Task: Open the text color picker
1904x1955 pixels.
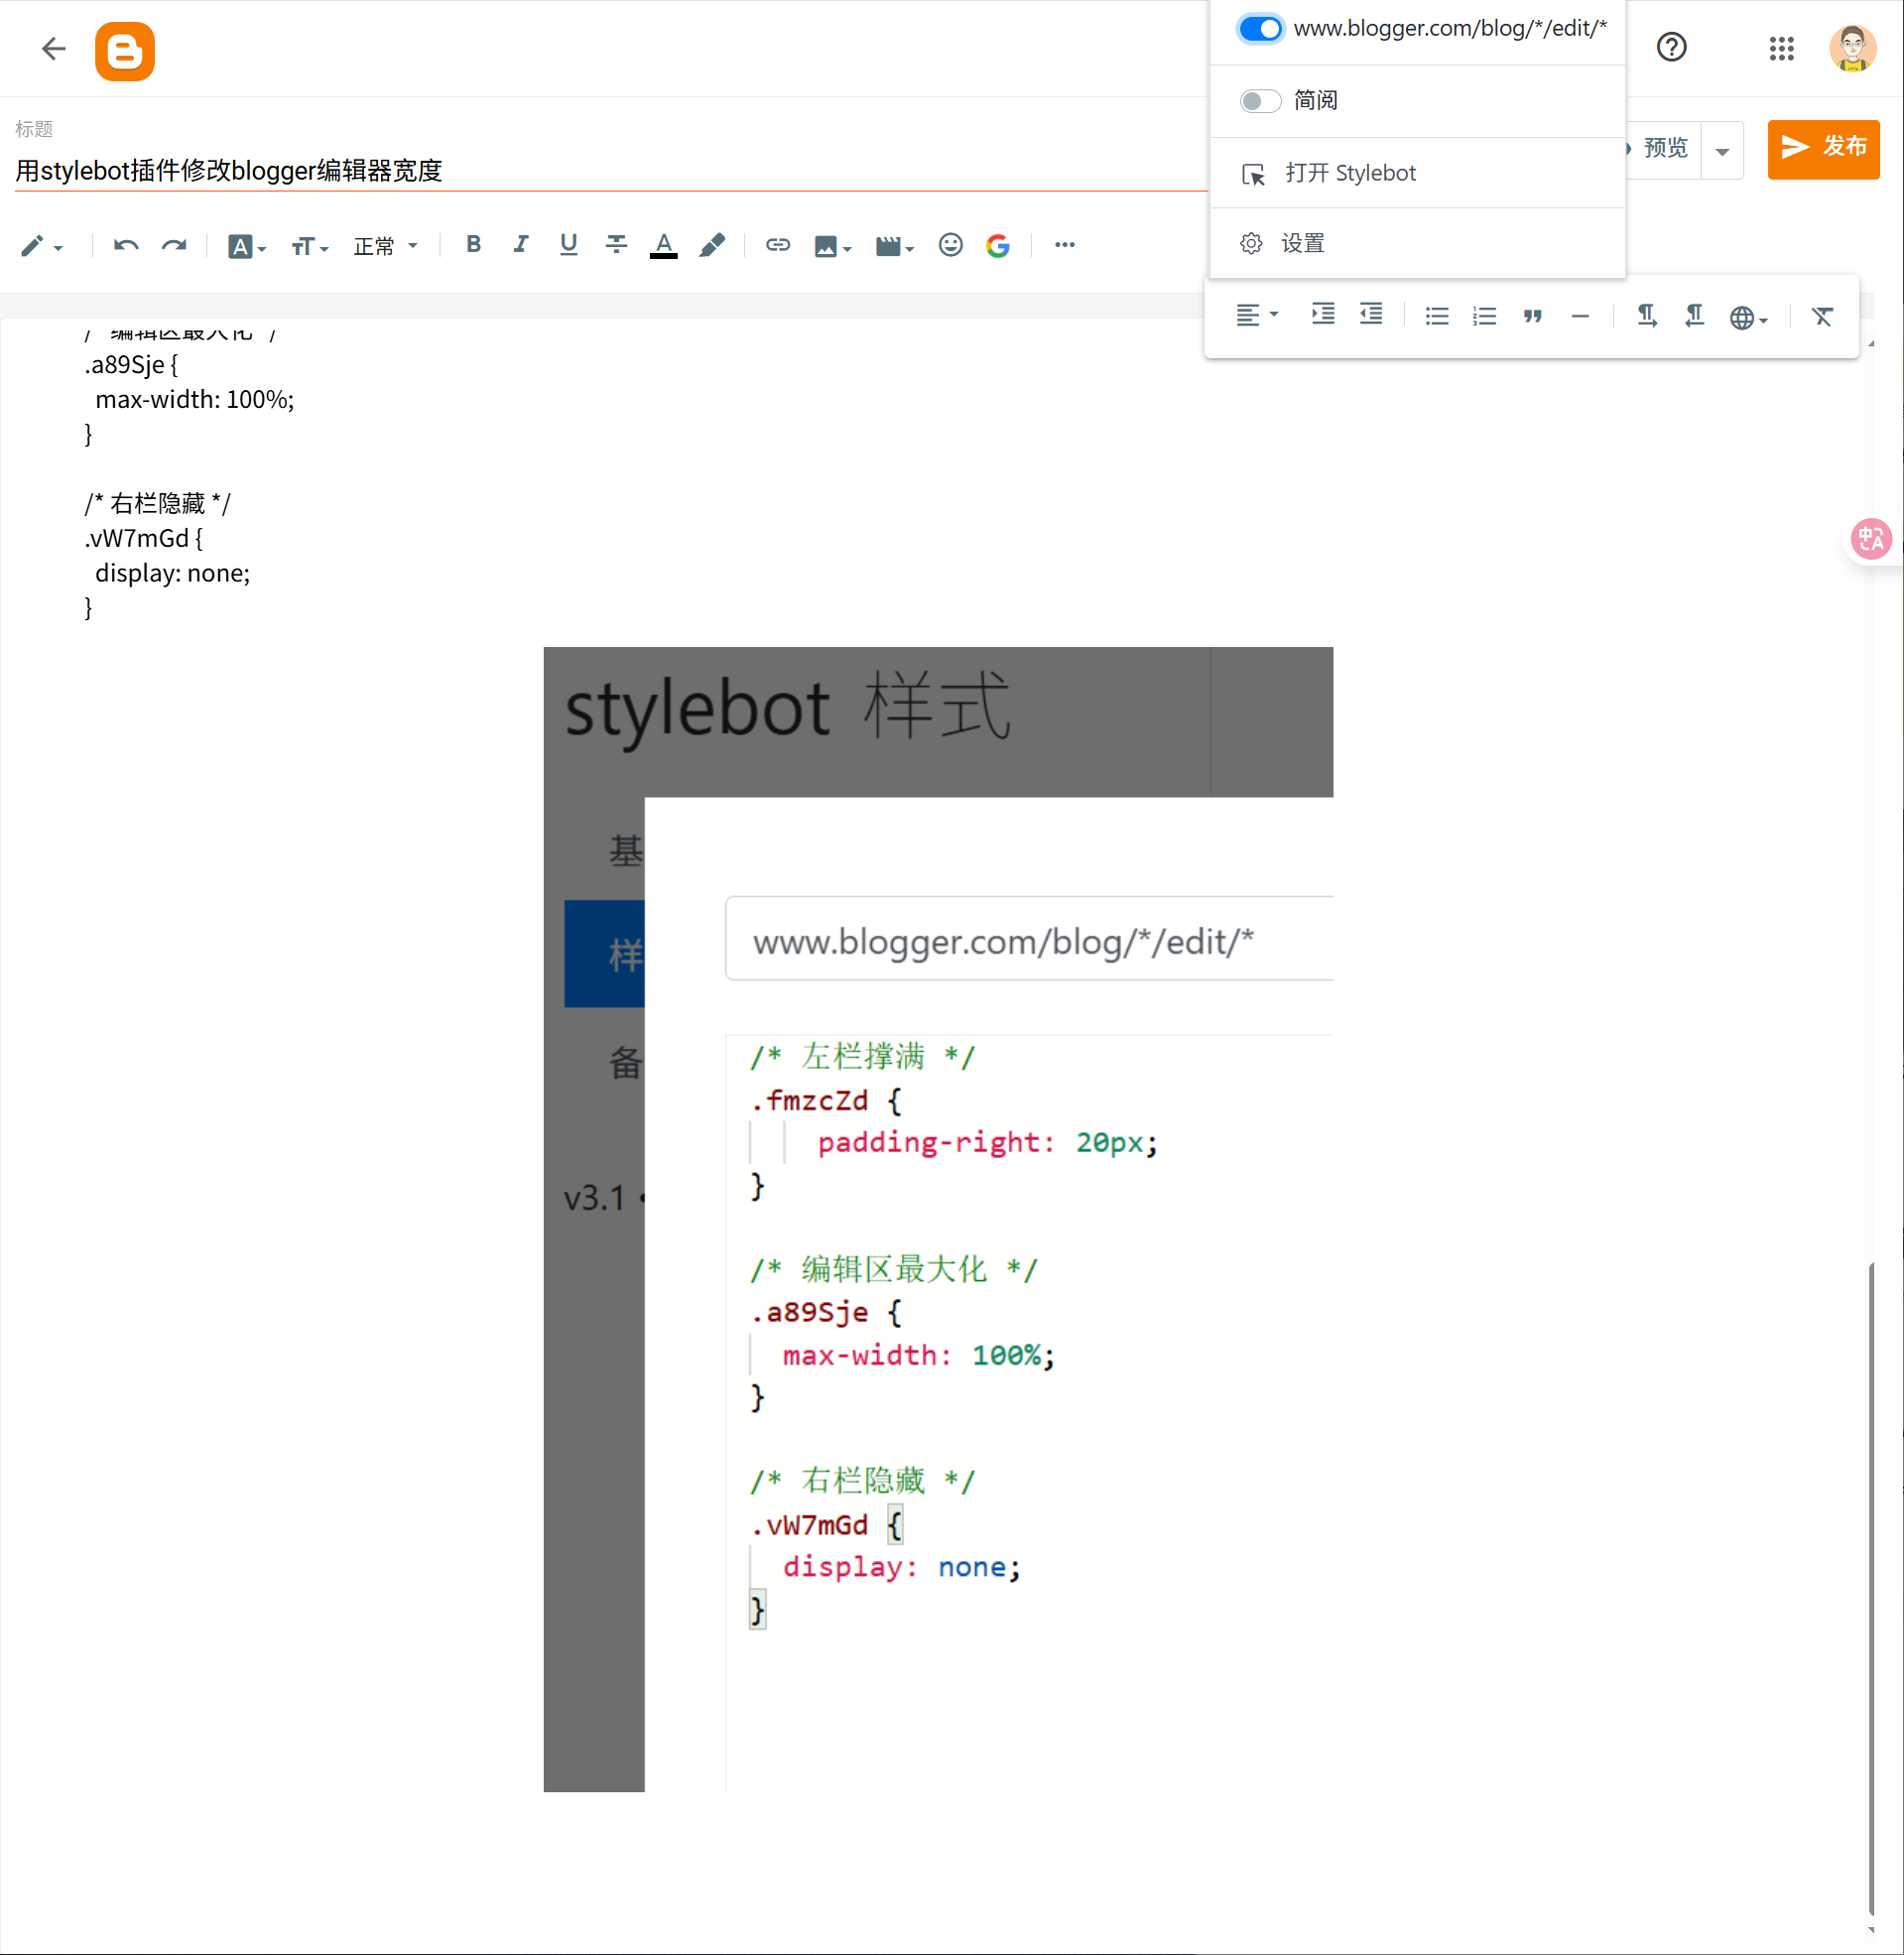Action: [x=663, y=245]
